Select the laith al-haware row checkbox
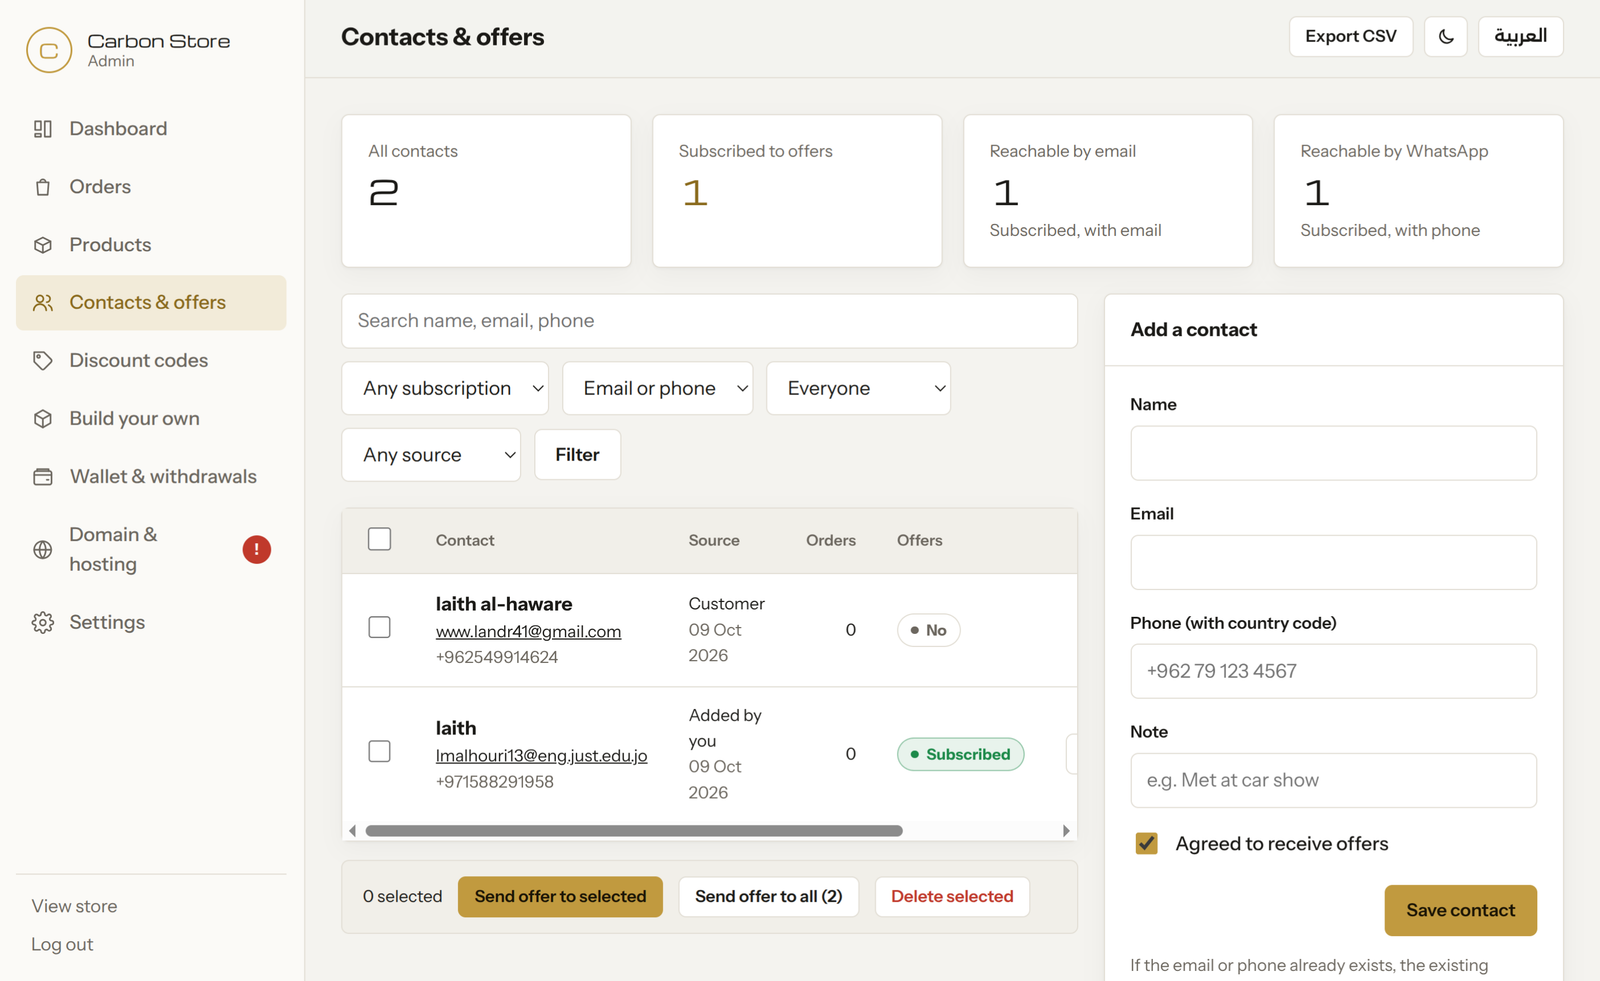 (x=380, y=627)
